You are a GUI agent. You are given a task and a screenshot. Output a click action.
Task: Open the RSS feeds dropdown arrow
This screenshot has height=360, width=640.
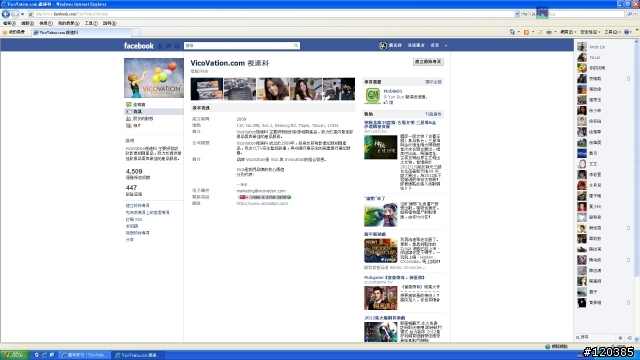pyautogui.click(x=533, y=32)
